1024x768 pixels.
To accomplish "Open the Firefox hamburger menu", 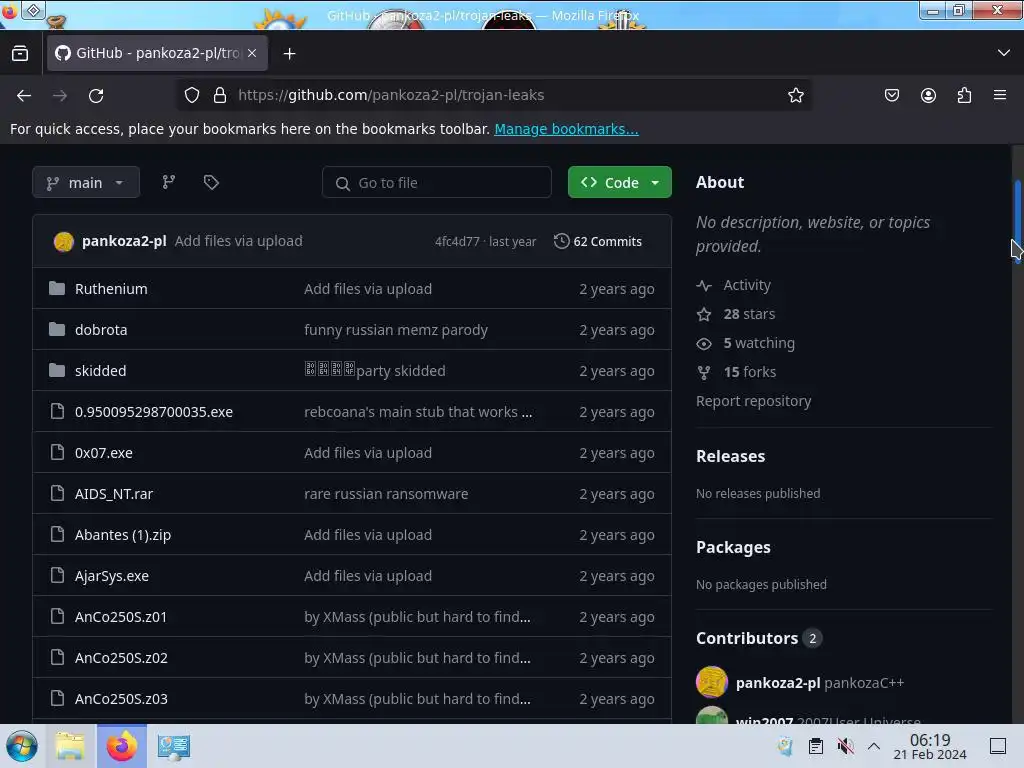I will (x=1000, y=95).
